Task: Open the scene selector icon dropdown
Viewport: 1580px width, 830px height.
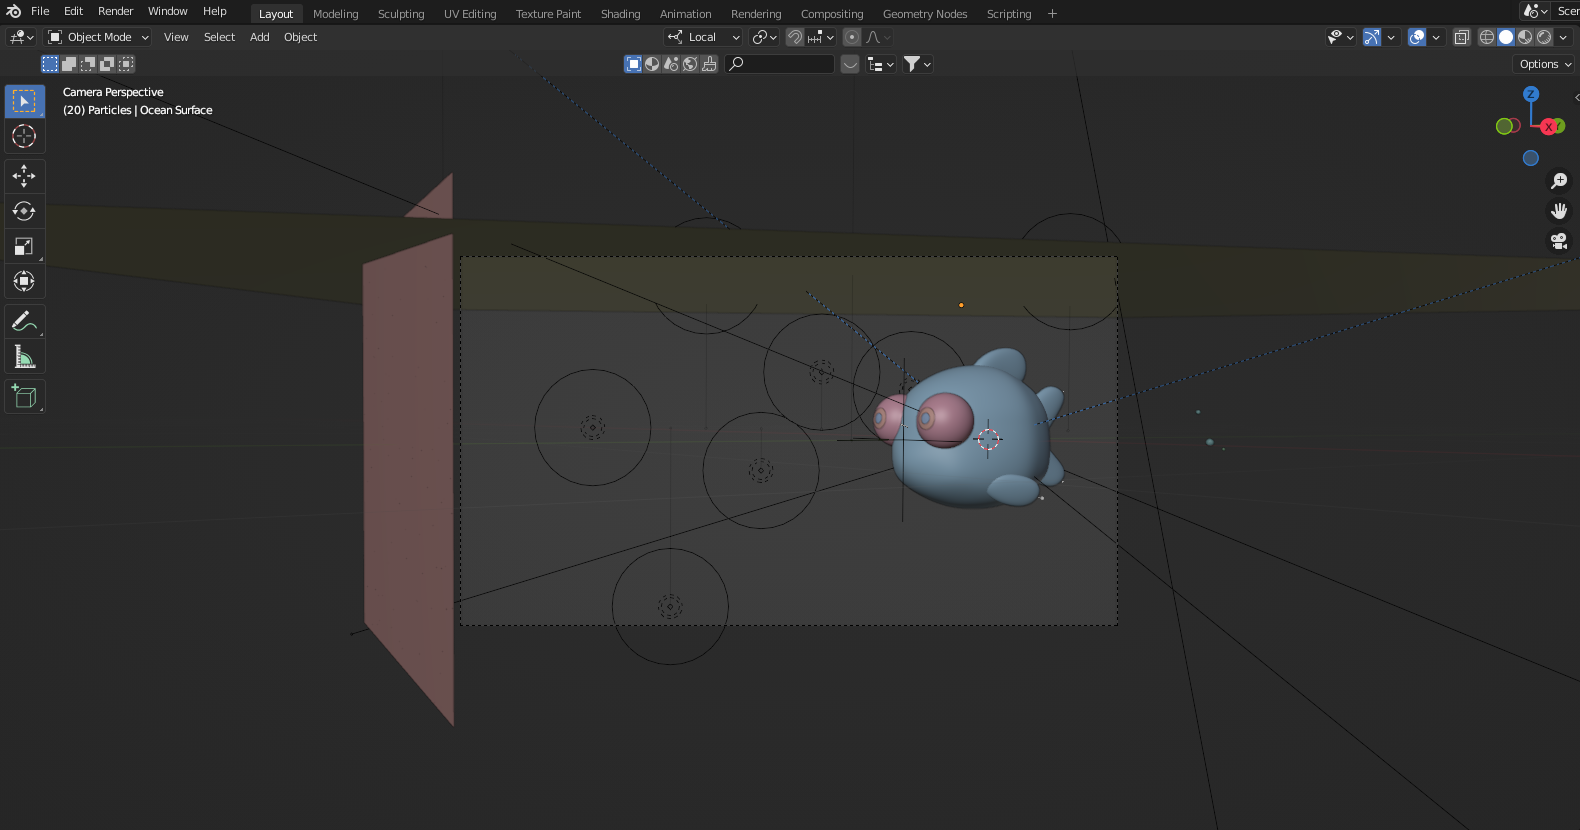Action: [x=1535, y=11]
